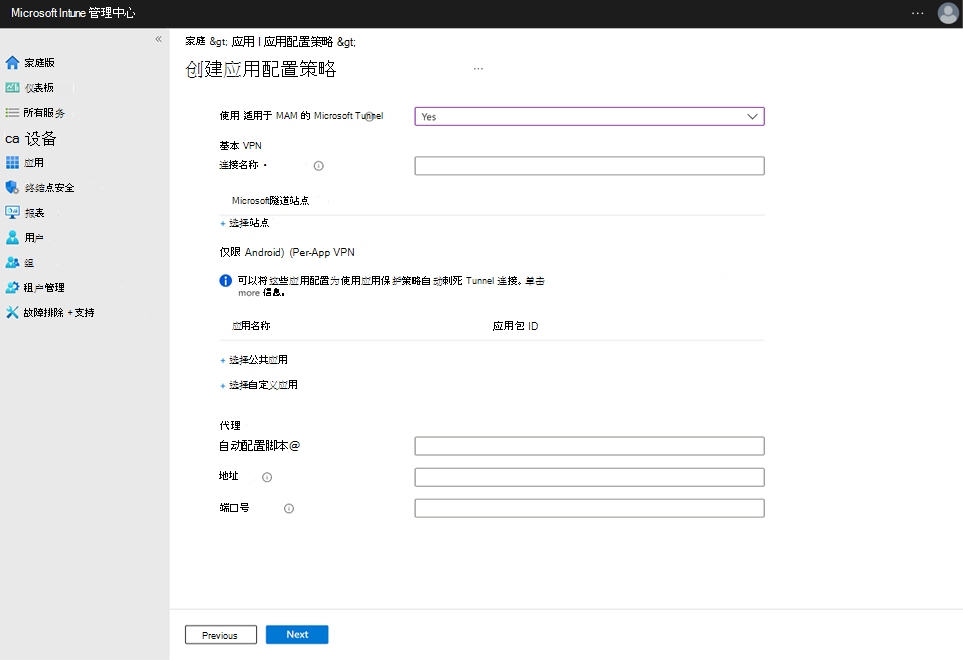Click the more 信息 link in notice
The height and width of the screenshot is (660, 963).
pyautogui.click(x=261, y=293)
